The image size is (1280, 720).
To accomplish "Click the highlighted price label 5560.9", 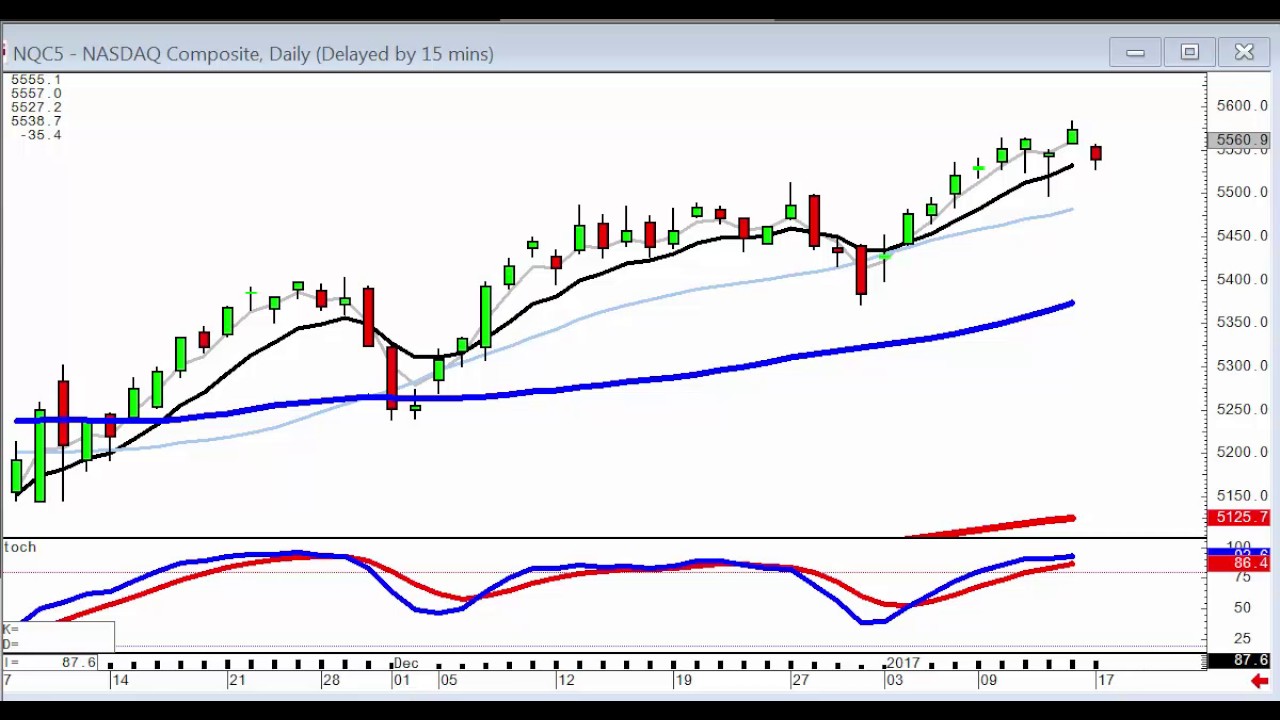I will (1241, 141).
